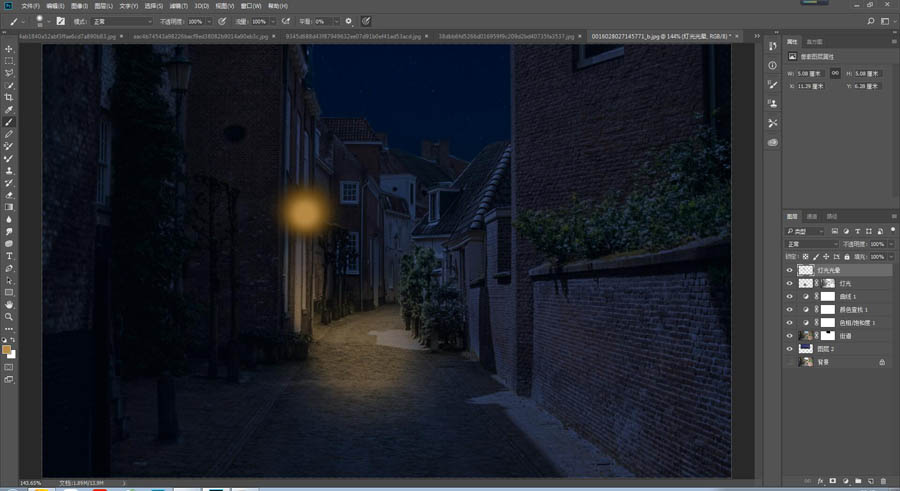Click the add layer style fx icon
This screenshot has height=491, width=900.
[819, 480]
